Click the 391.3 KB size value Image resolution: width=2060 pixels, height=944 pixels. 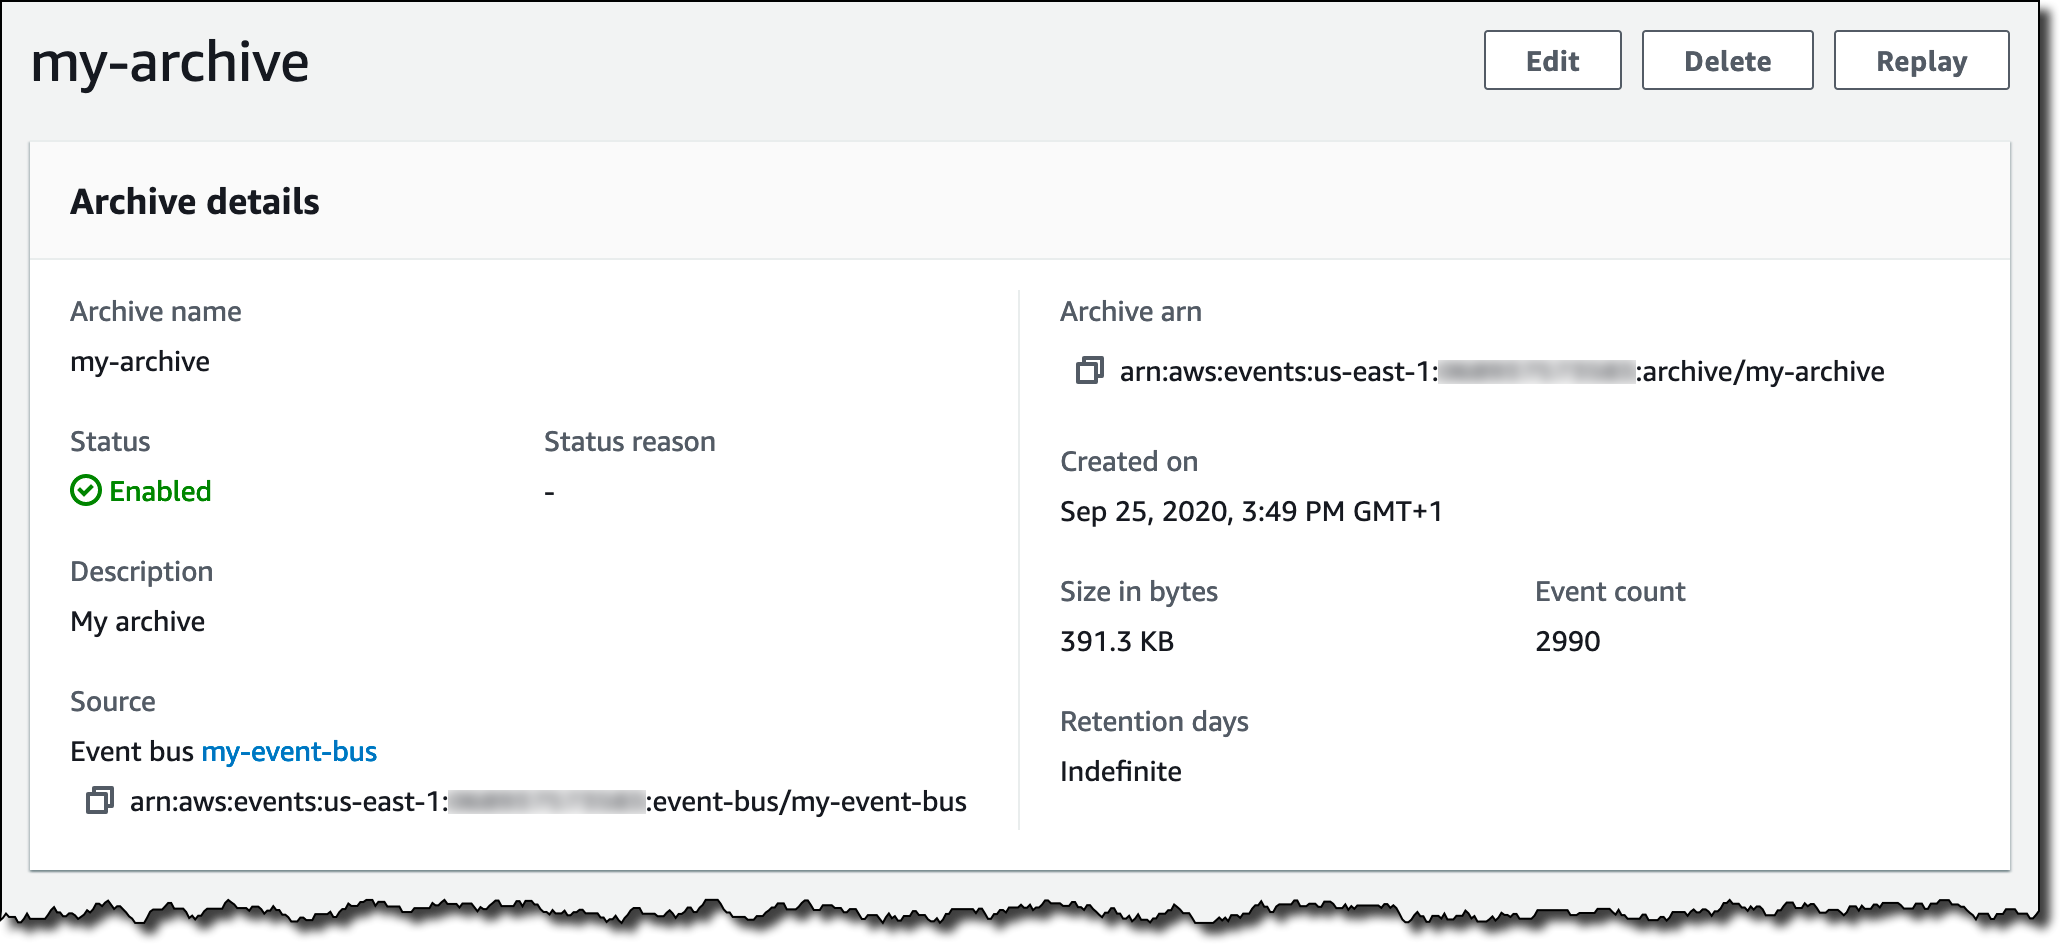[1117, 641]
